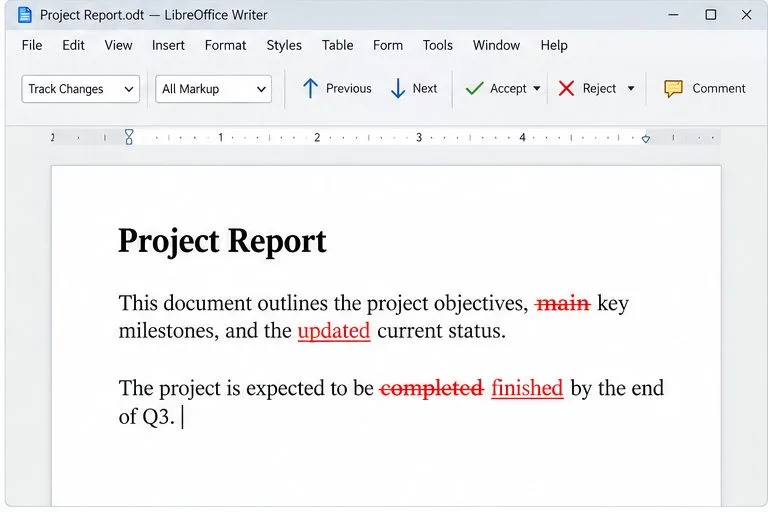
Task: Click the green checkmark Accept icon
Action: click(474, 89)
